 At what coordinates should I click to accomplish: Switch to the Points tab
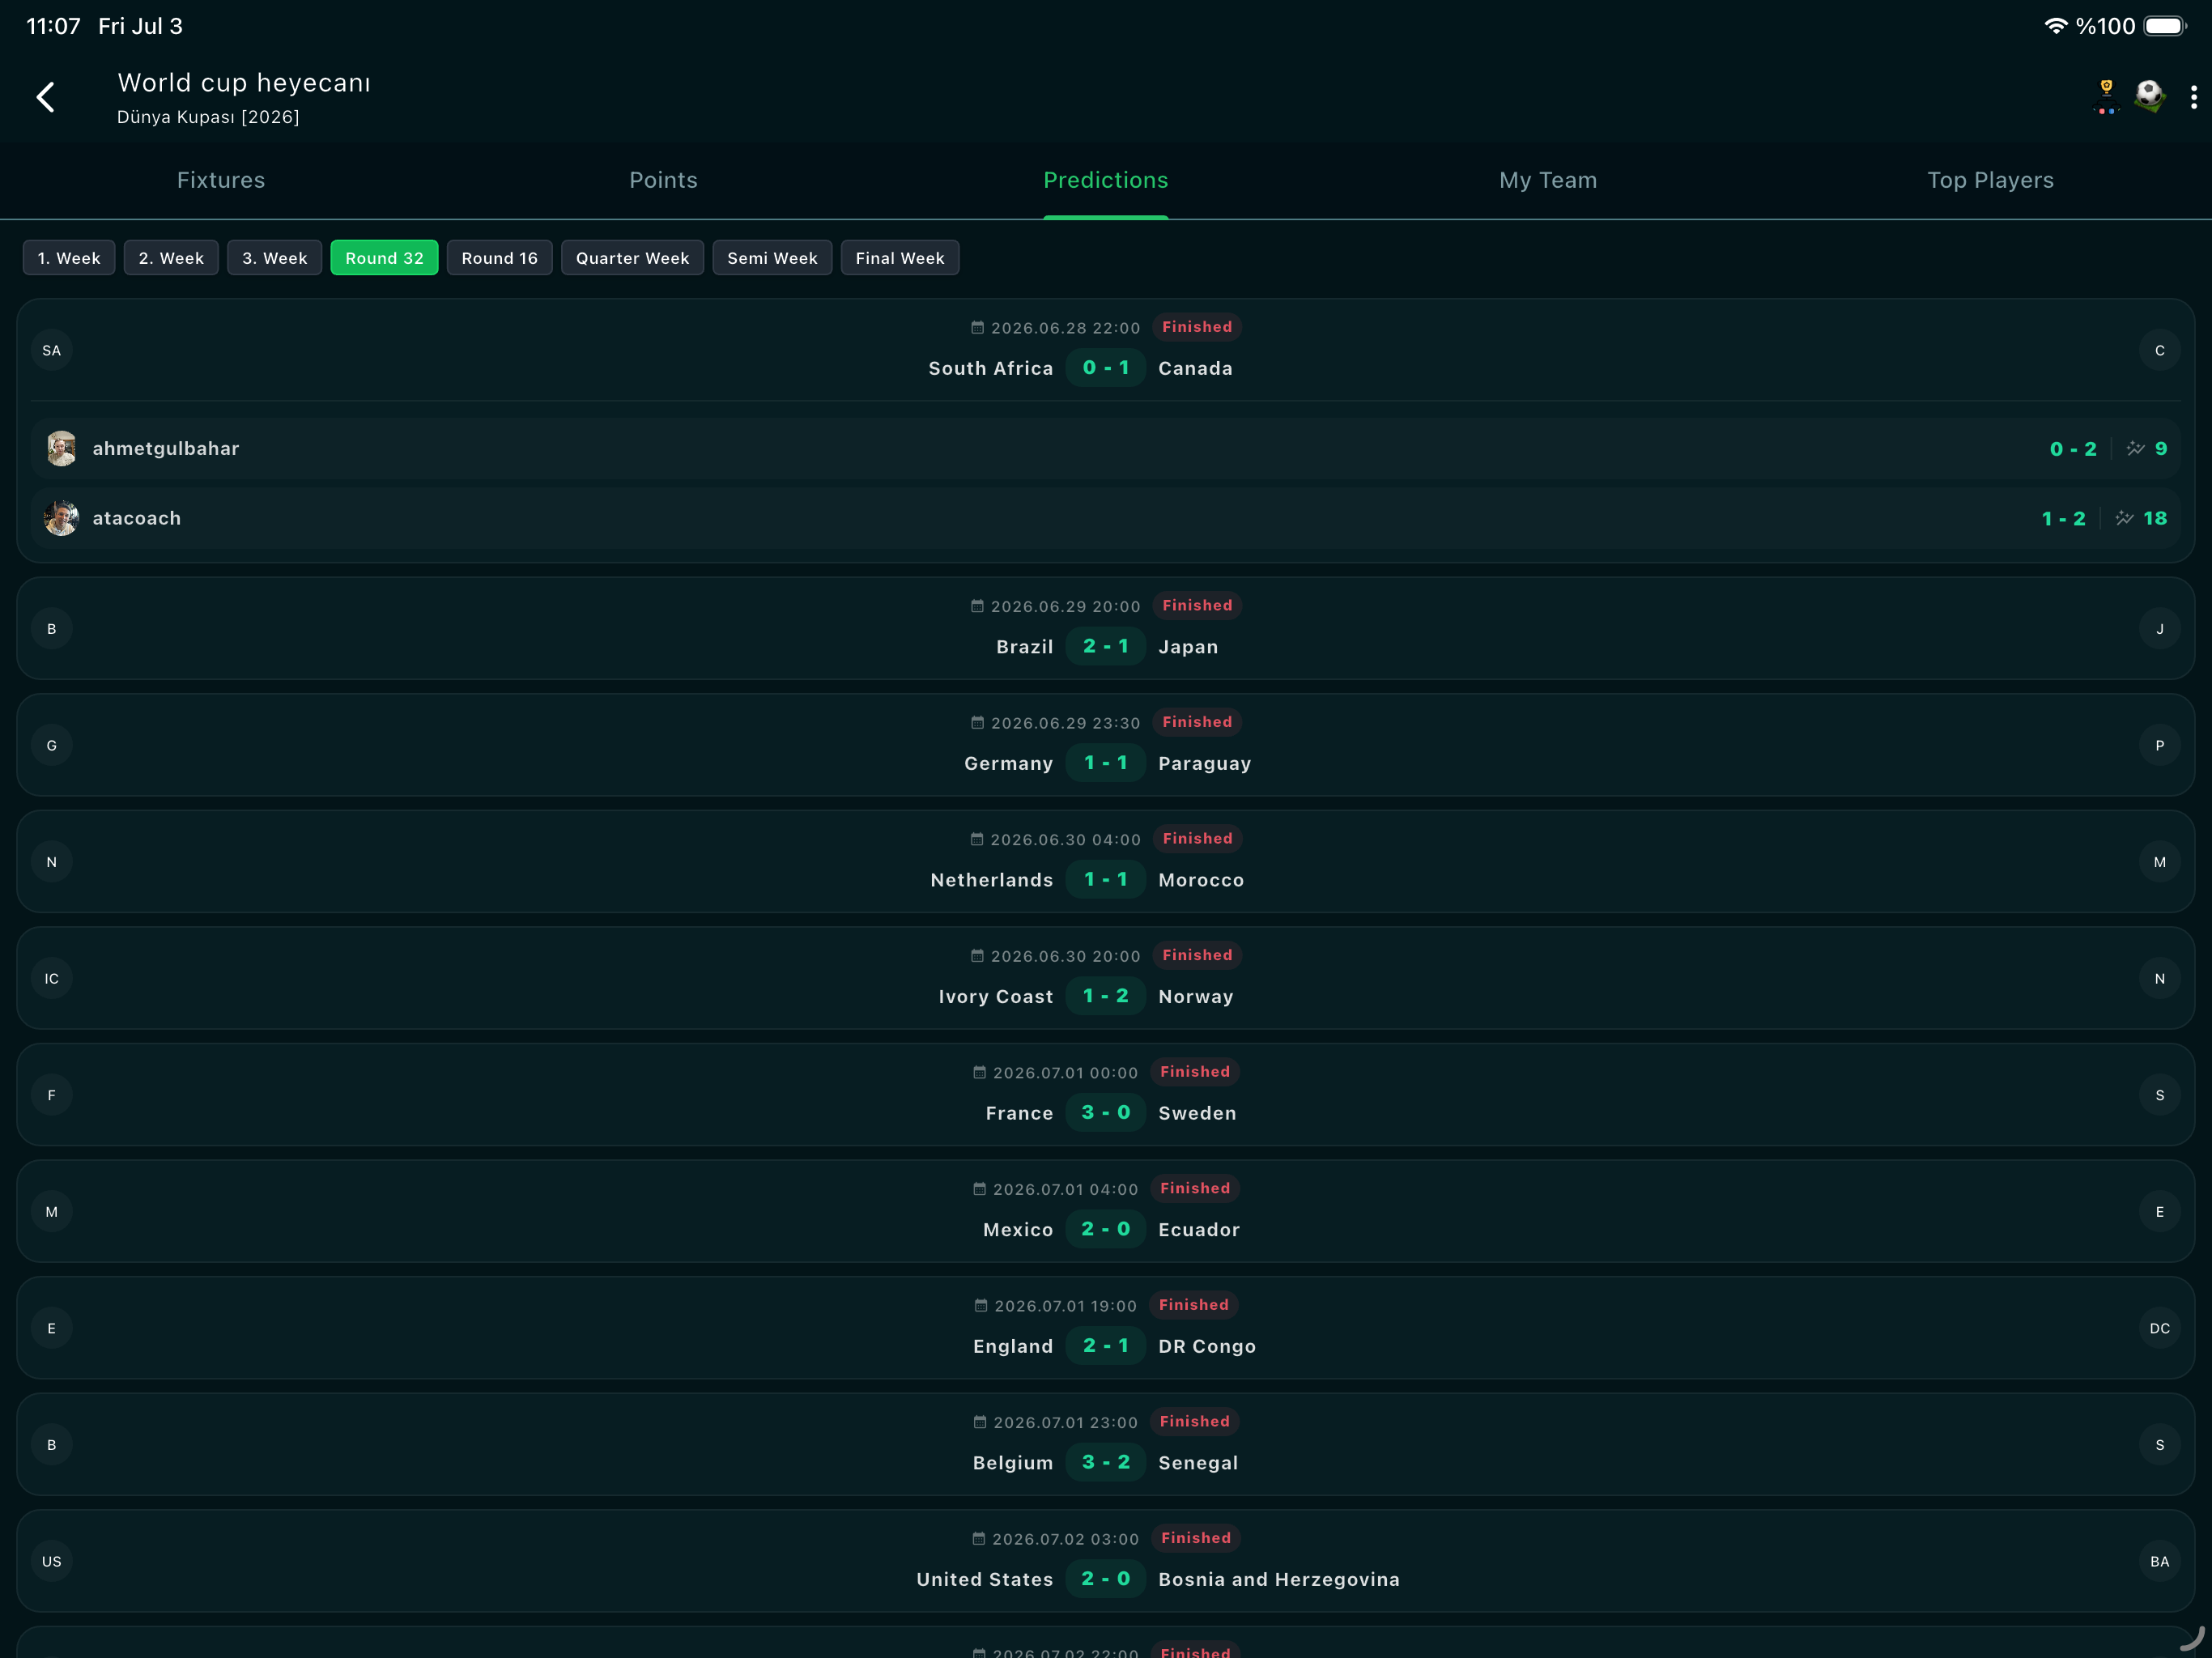pos(663,180)
